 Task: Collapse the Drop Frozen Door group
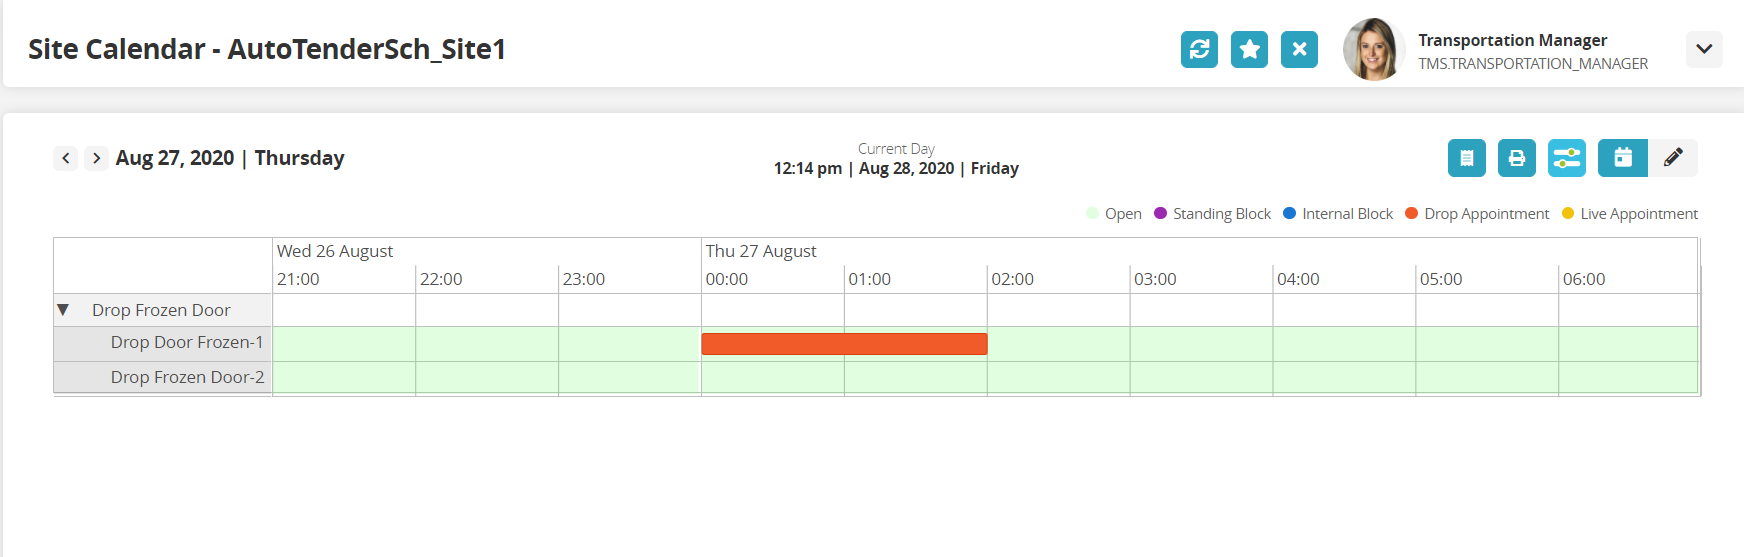pyautogui.click(x=63, y=310)
